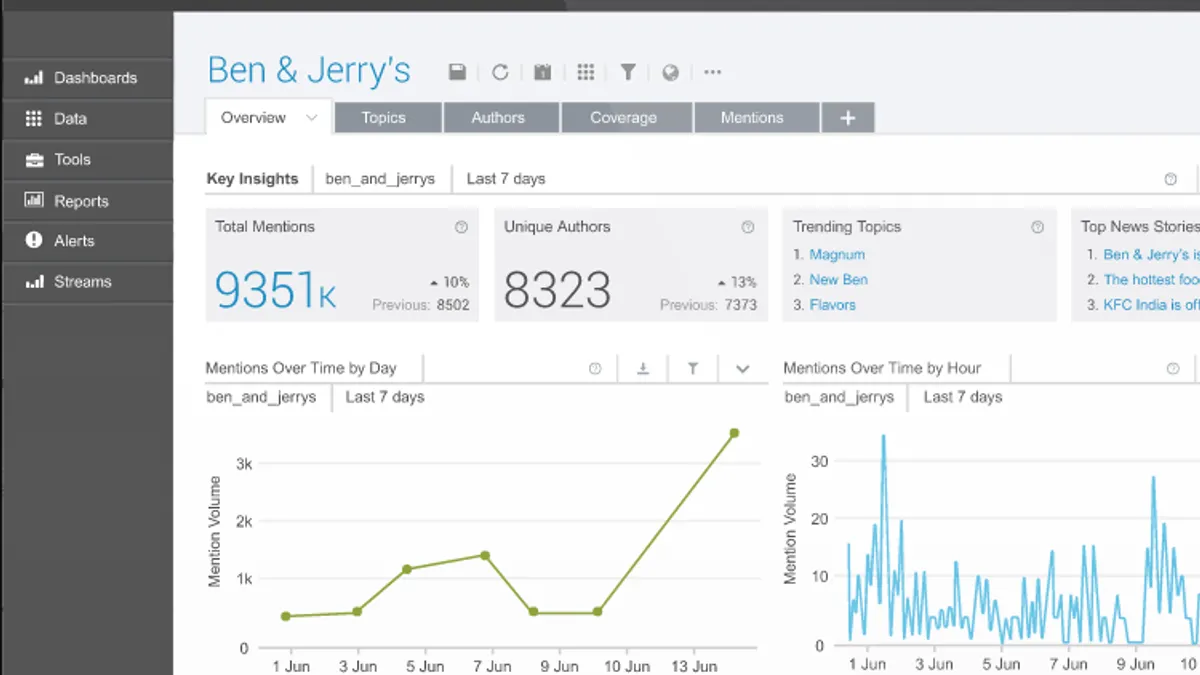Click help icon on Total Mentions card

(x=461, y=227)
